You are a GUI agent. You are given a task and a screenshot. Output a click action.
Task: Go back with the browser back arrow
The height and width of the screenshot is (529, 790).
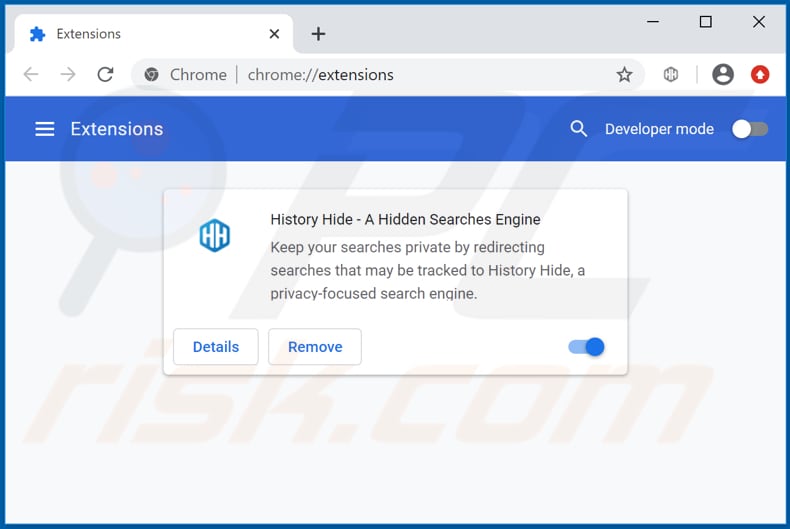(31, 75)
